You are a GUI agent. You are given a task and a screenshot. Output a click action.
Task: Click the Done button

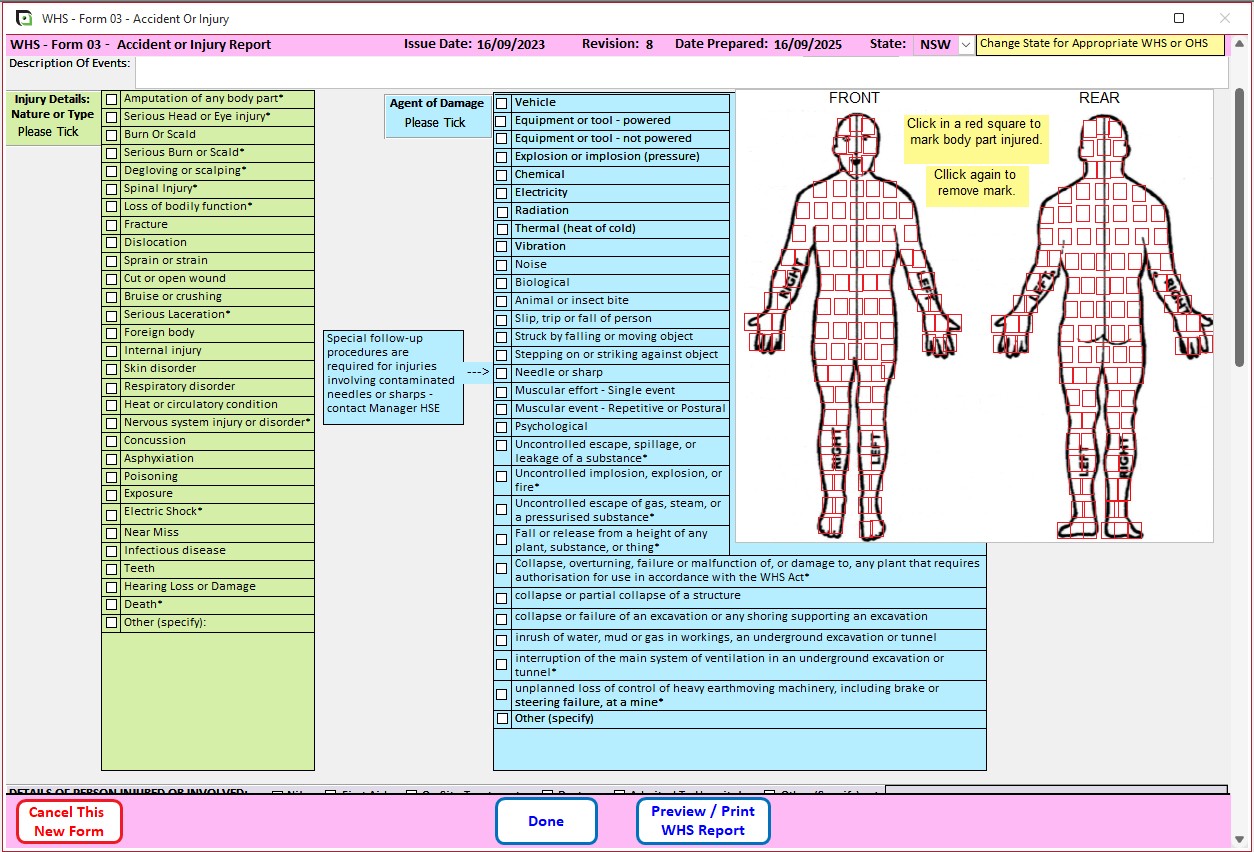pyautogui.click(x=546, y=820)
